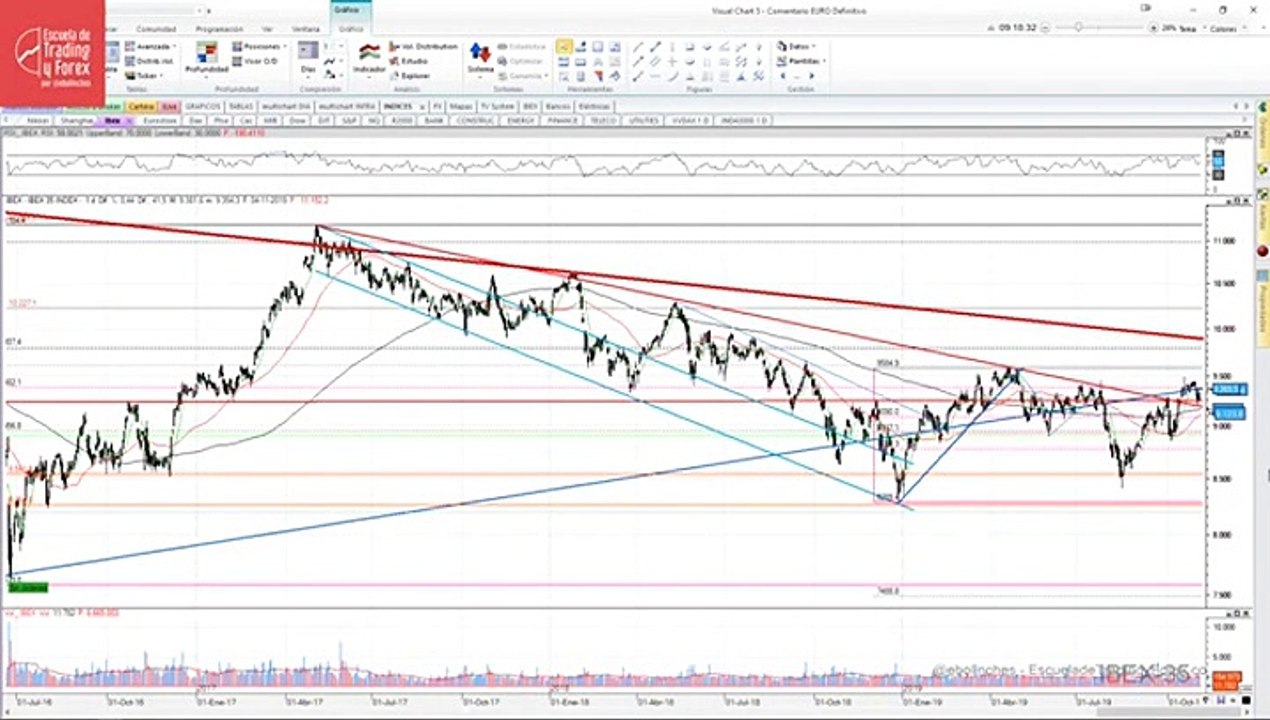Open the TABLAS workspace tab

pyautogui.click(x=240, y=106)
